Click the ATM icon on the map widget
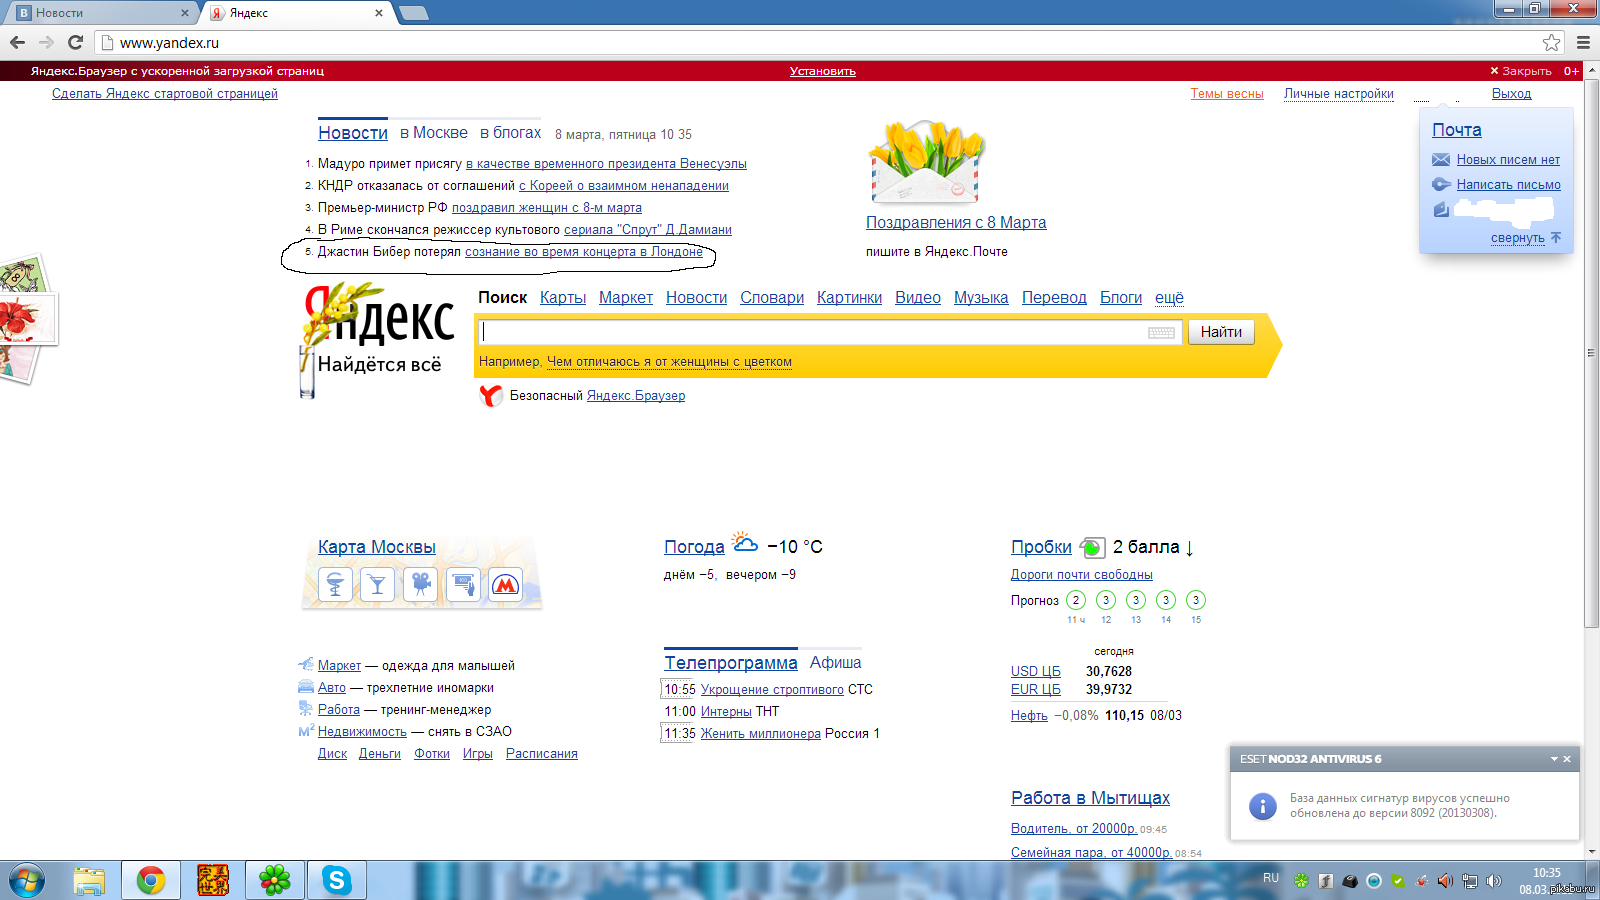This screenshot has height=900, width=1600. click(x=463, y=585)
